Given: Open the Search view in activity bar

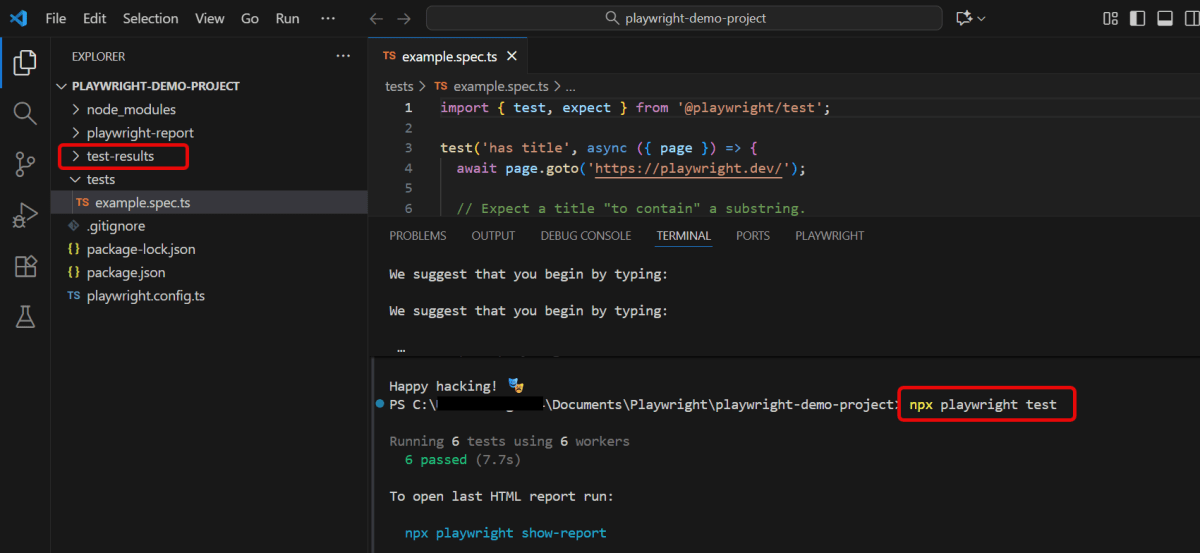Looking at the screenshot, I should click(x=25, y=113).
